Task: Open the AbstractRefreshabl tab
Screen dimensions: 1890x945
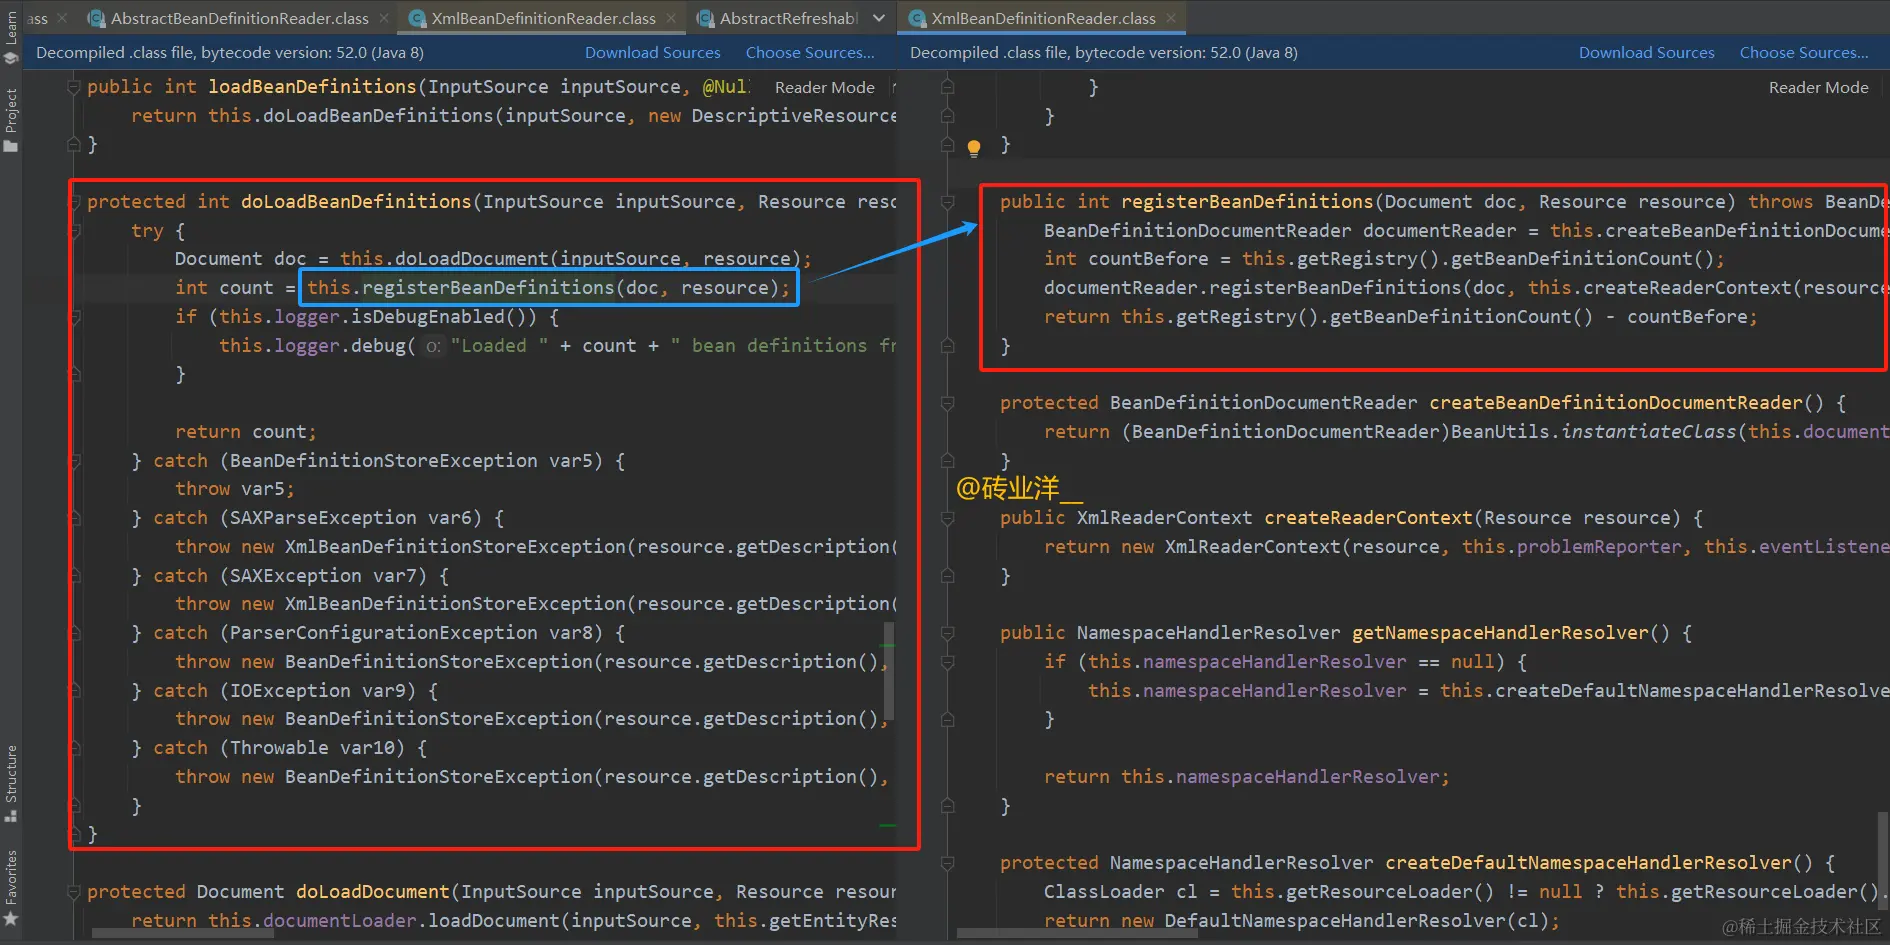Action: (776, 18)
